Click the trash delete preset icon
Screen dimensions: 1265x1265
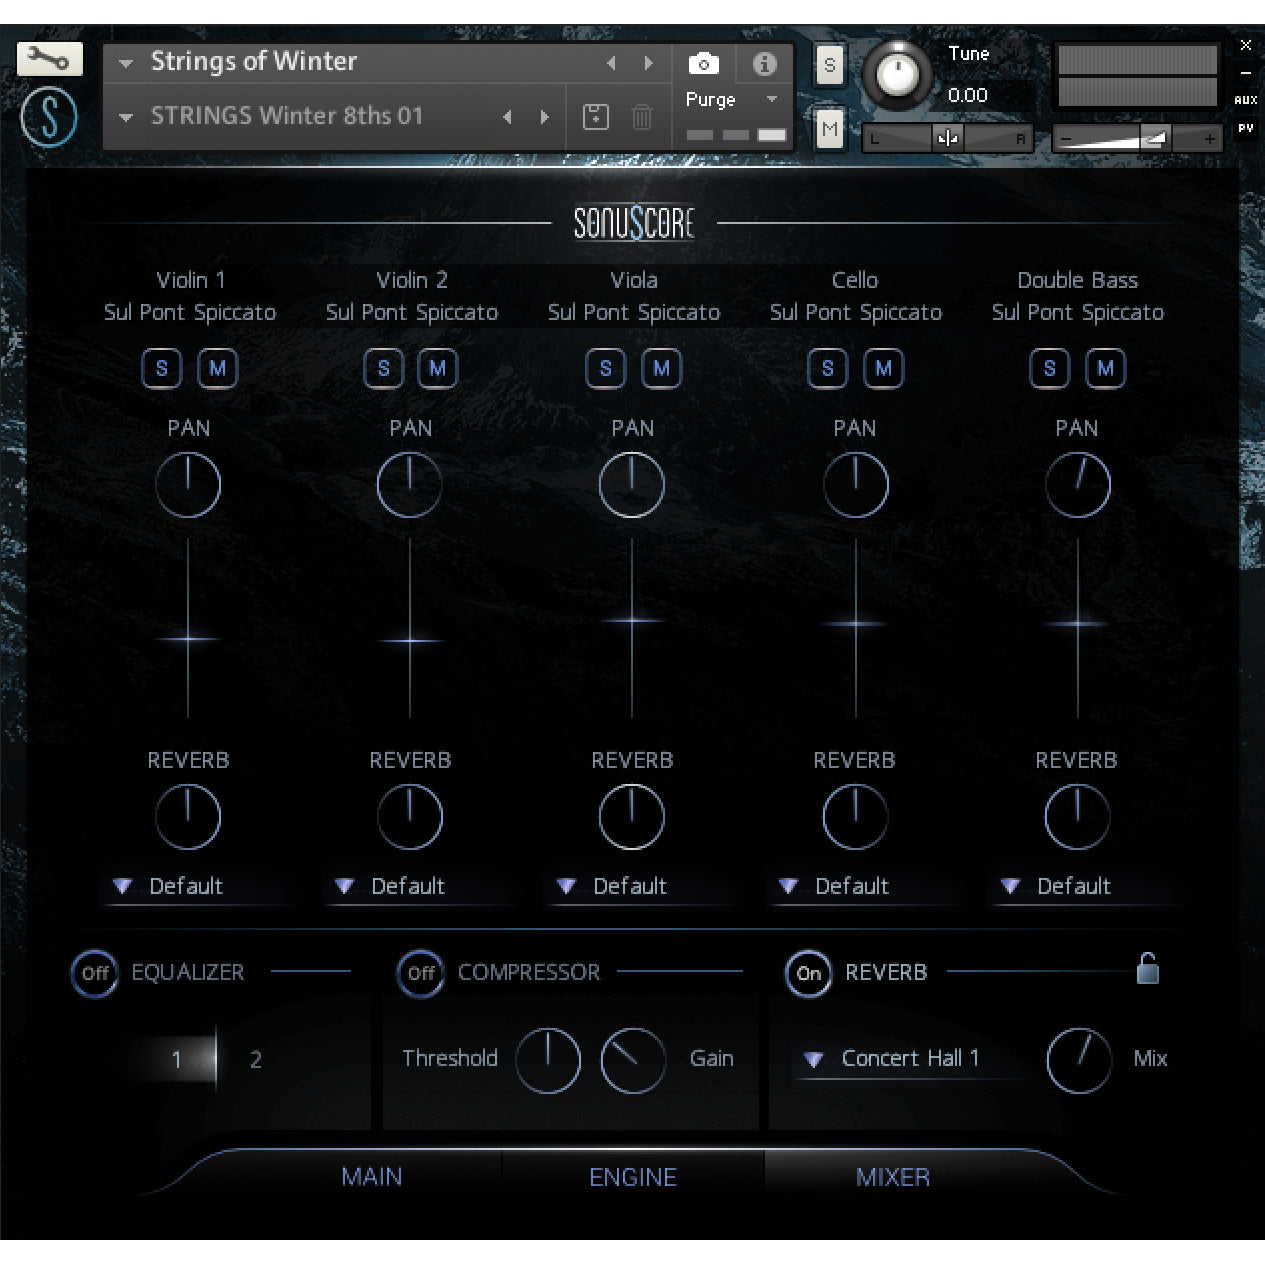click(x=642, y=117)
